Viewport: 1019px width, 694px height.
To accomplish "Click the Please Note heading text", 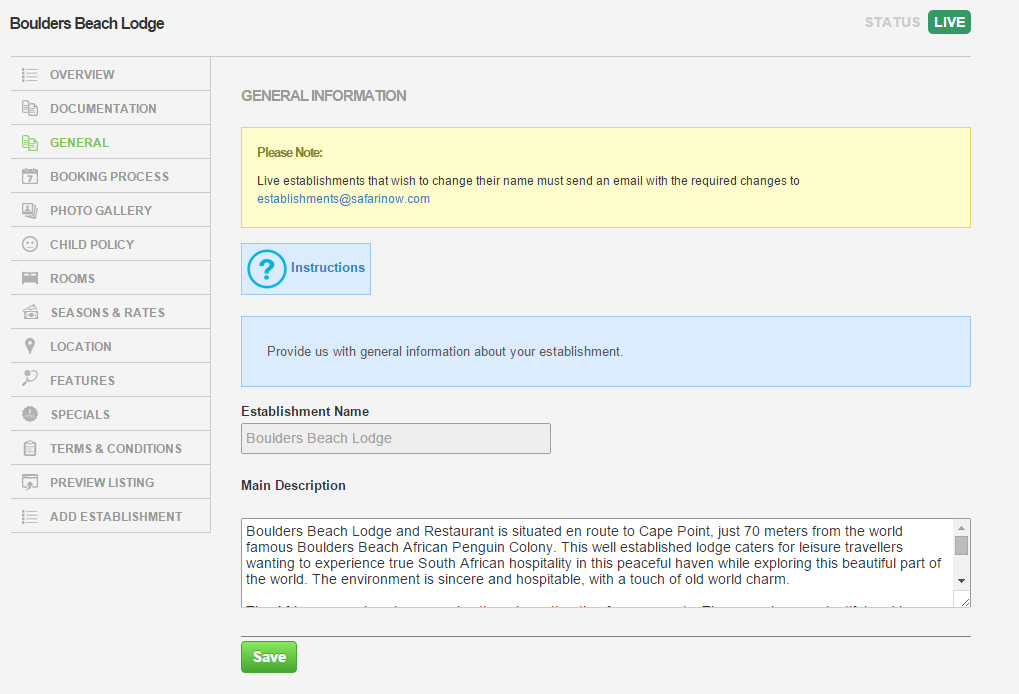I will 290,153.
